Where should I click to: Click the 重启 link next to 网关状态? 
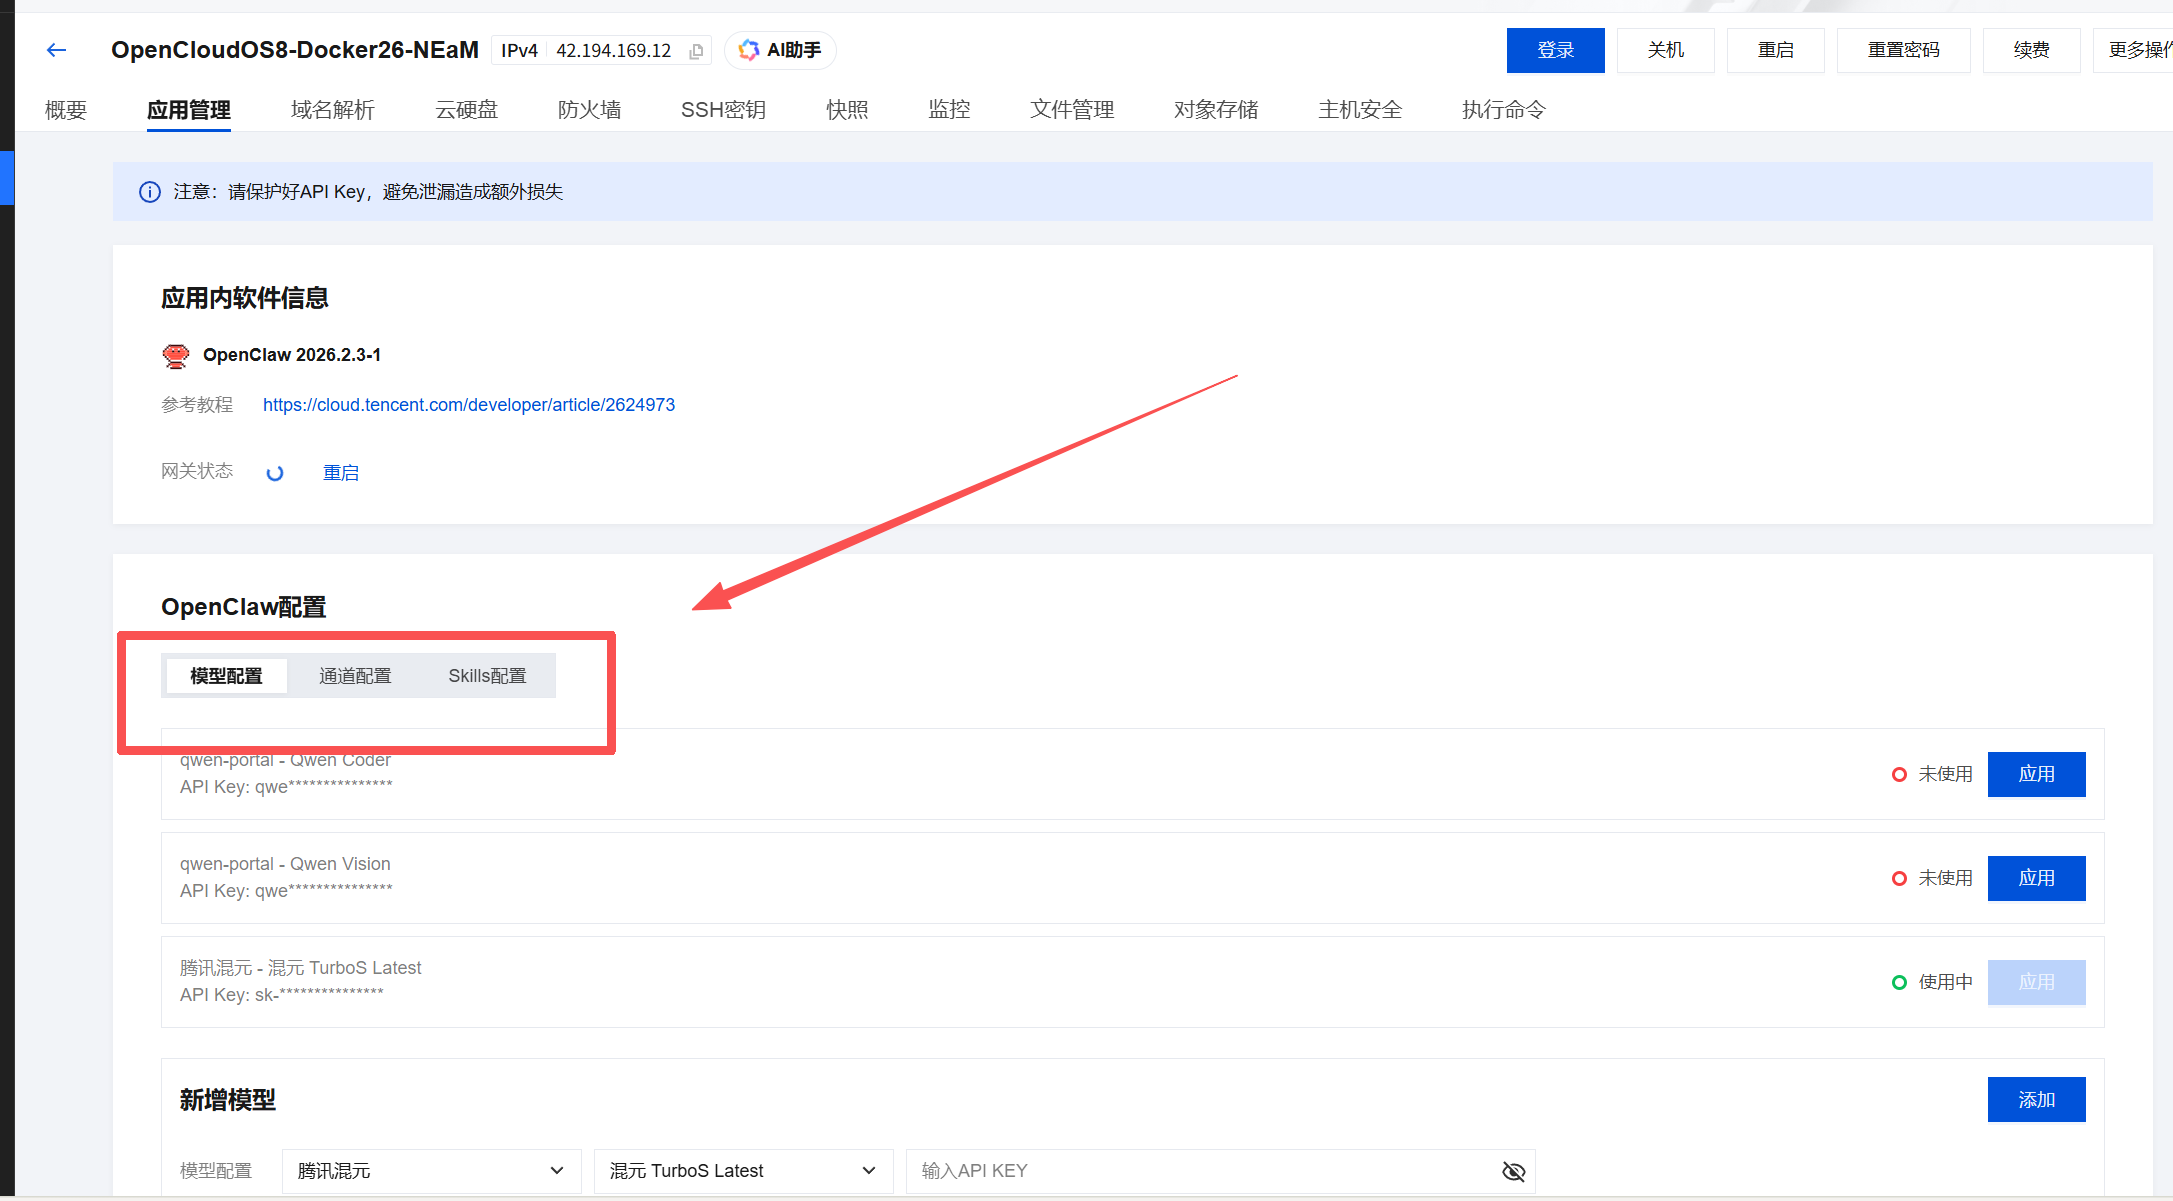(x=340, y=472)
